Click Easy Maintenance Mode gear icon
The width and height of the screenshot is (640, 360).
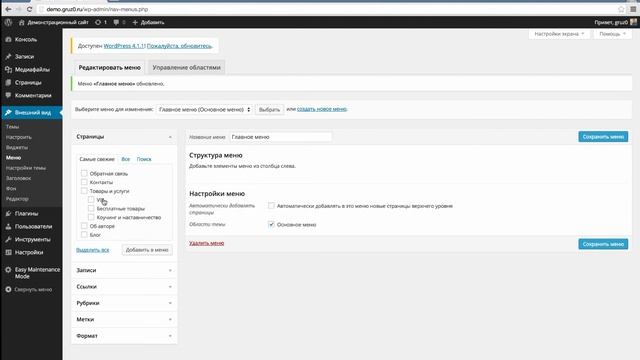point(8,270)
